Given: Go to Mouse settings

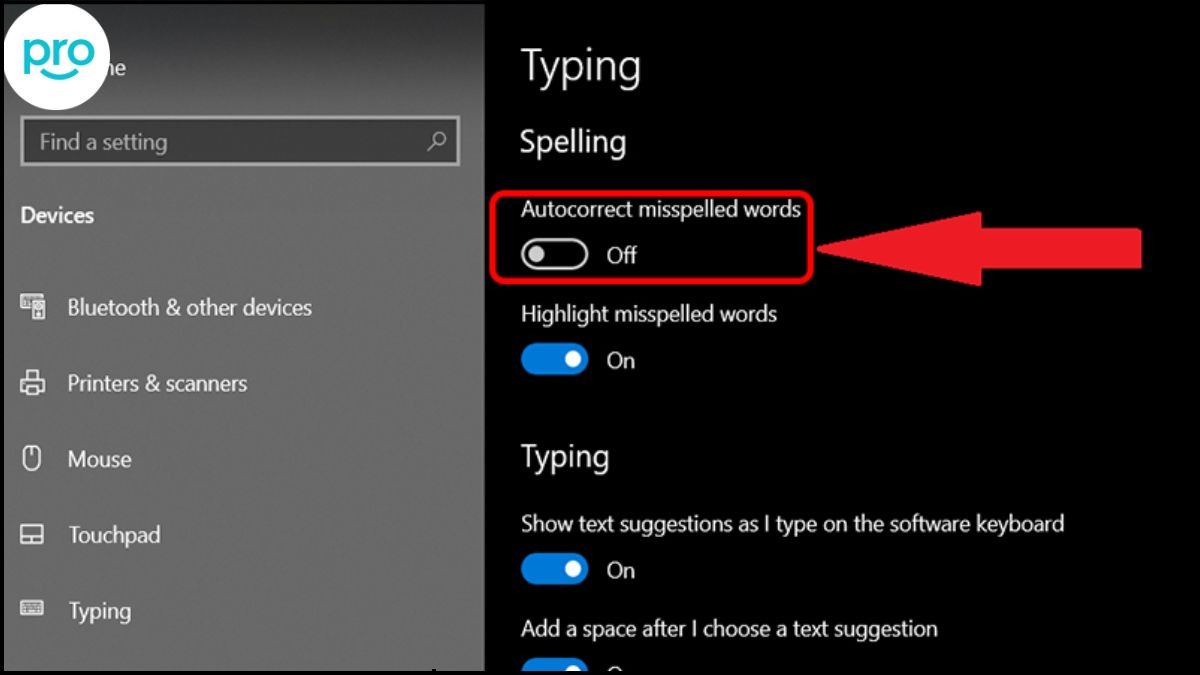Looking at the screenshot, I should click(99, 459).
